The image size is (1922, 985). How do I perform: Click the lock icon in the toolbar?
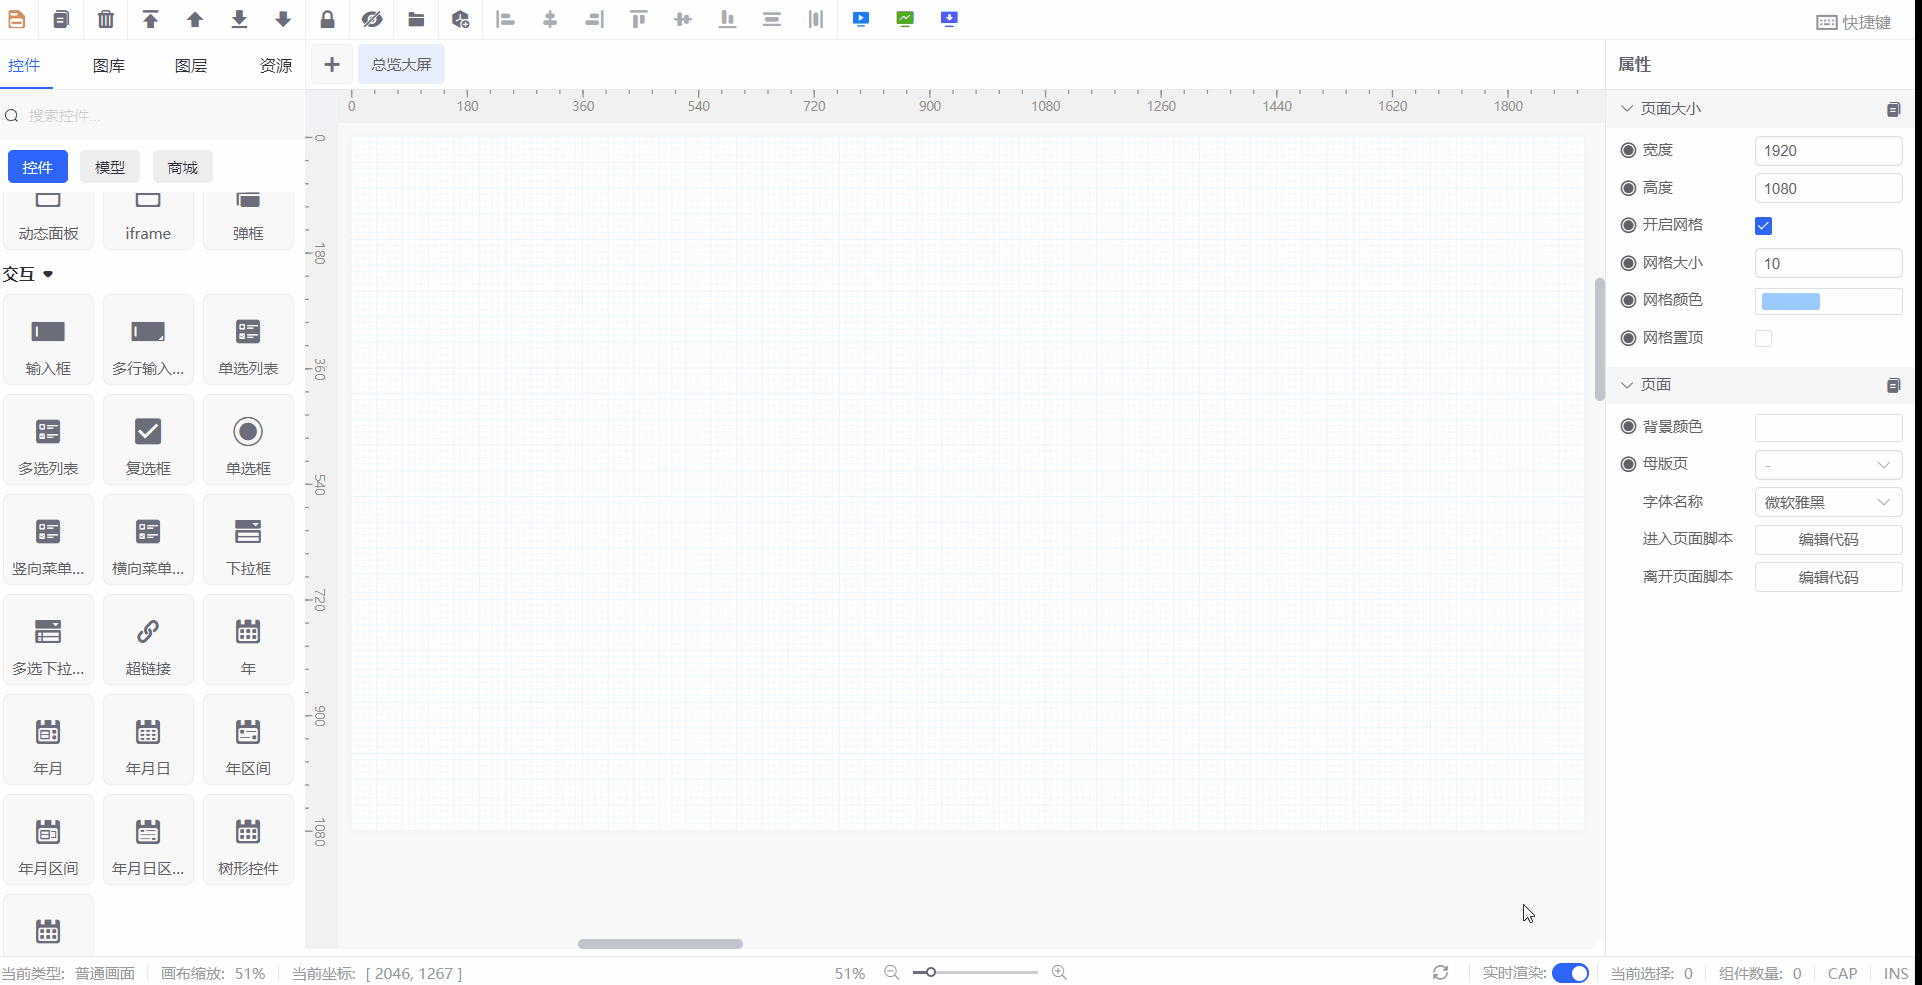coord(327,19)
